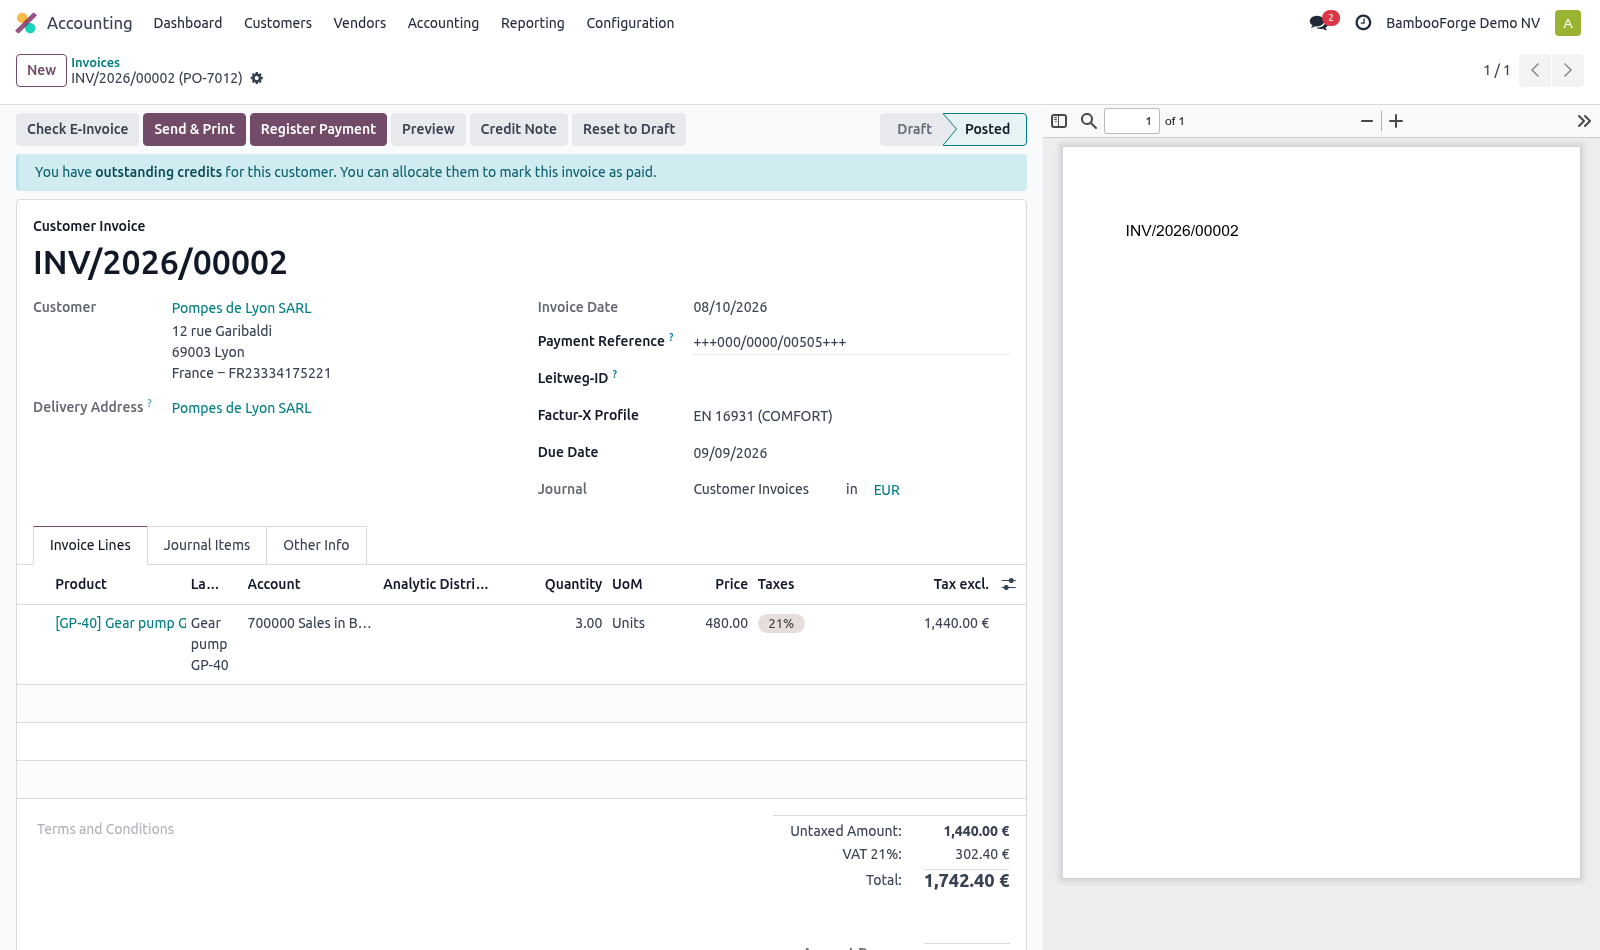Click Reset to Draft

[x=629, y=129]
